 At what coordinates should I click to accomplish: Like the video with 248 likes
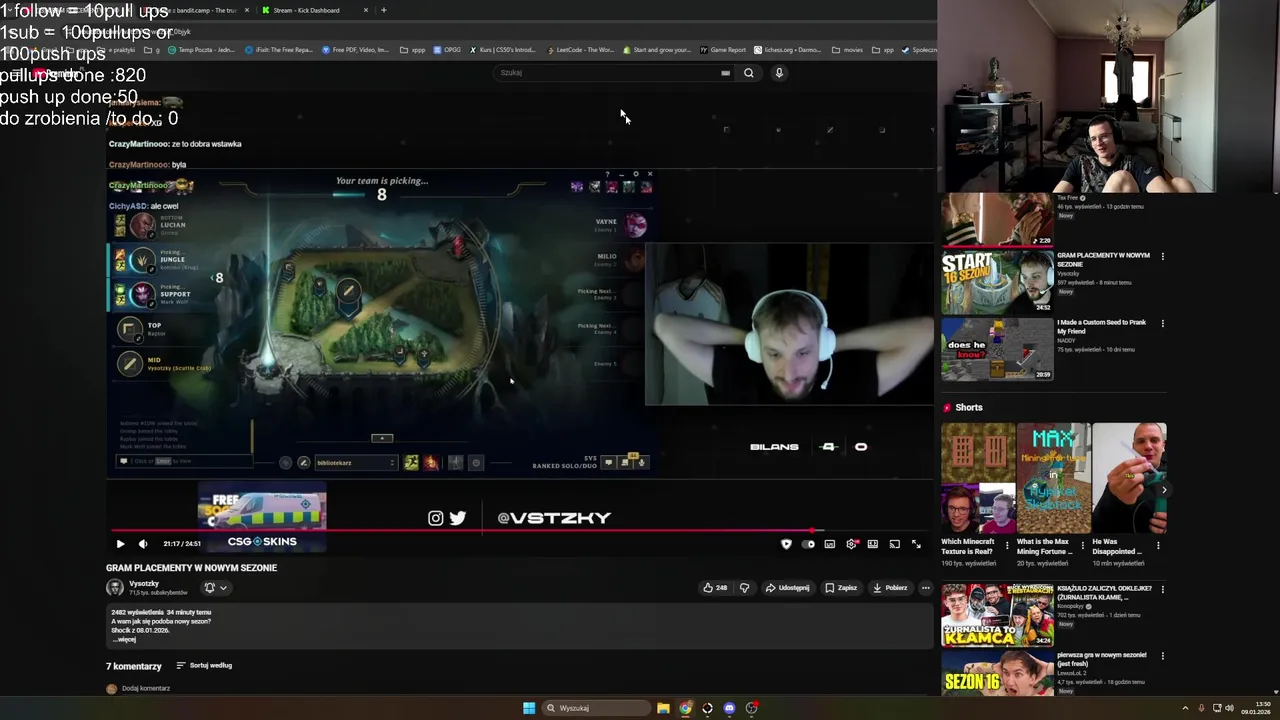715,588
